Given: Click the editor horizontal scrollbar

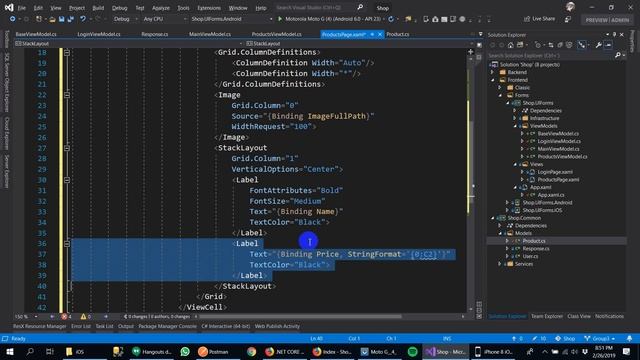Looking at the screenshot, I should pyautogui.click(x=300, y=316).
